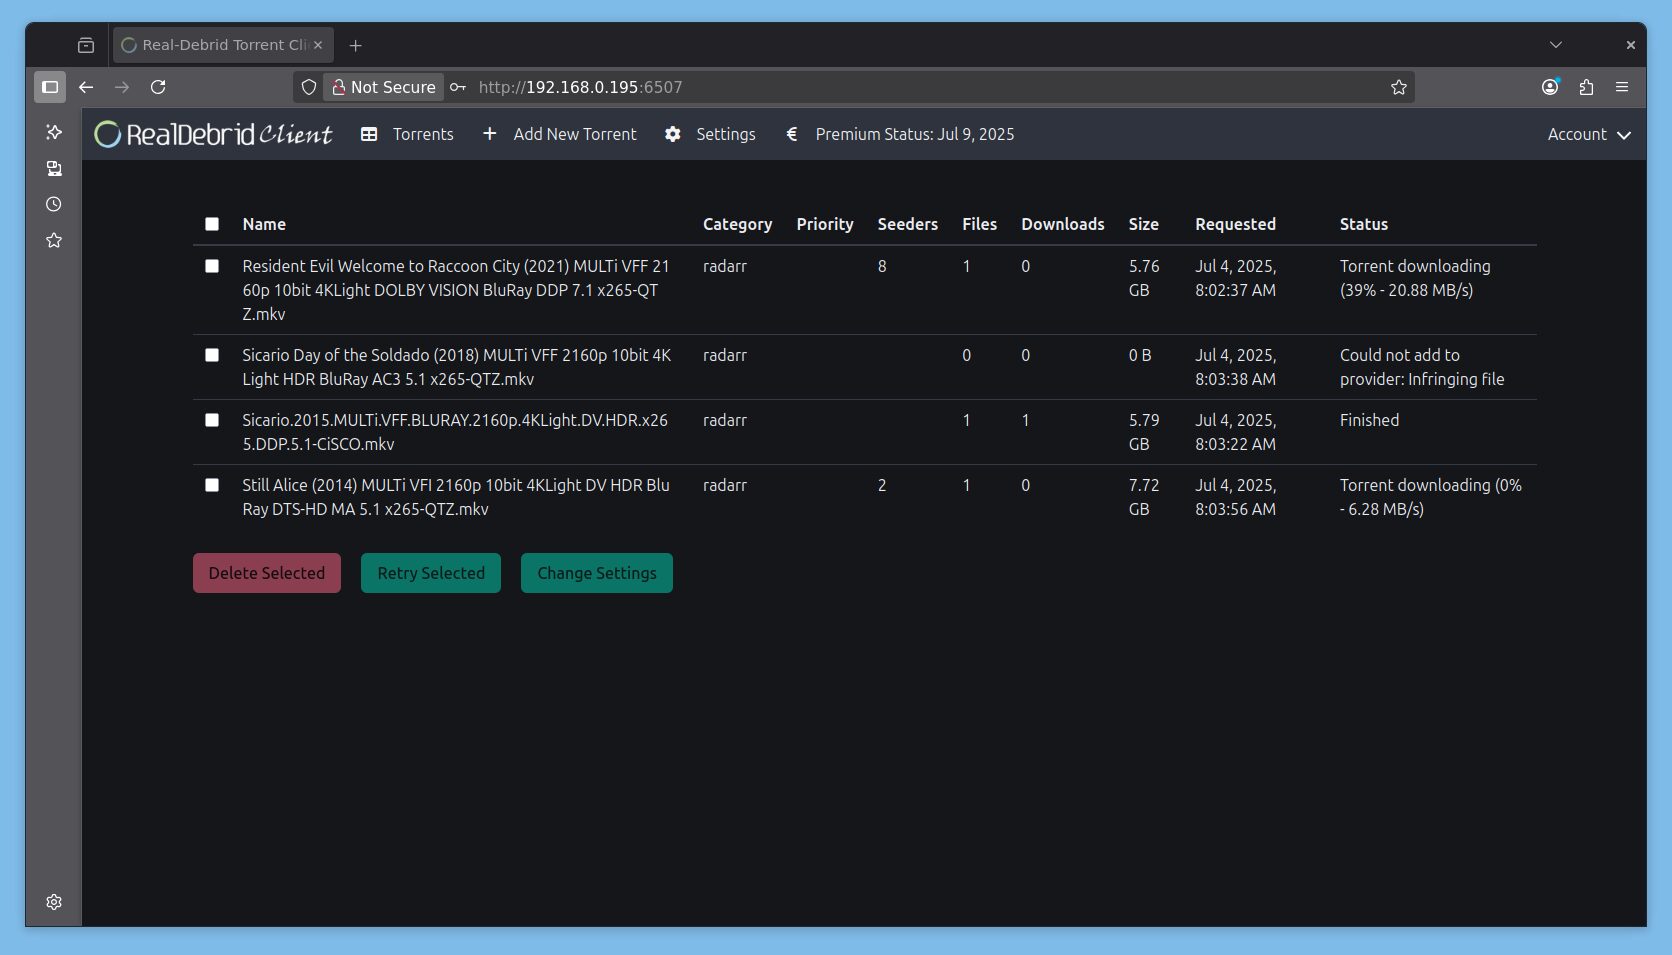Close the browser window

tap(1630, 45)
